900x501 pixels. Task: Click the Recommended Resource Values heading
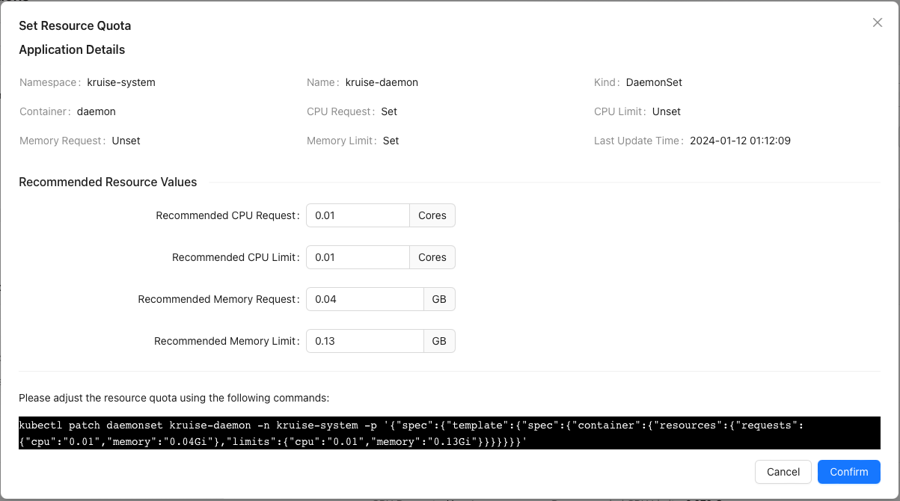tap(108, 182)
